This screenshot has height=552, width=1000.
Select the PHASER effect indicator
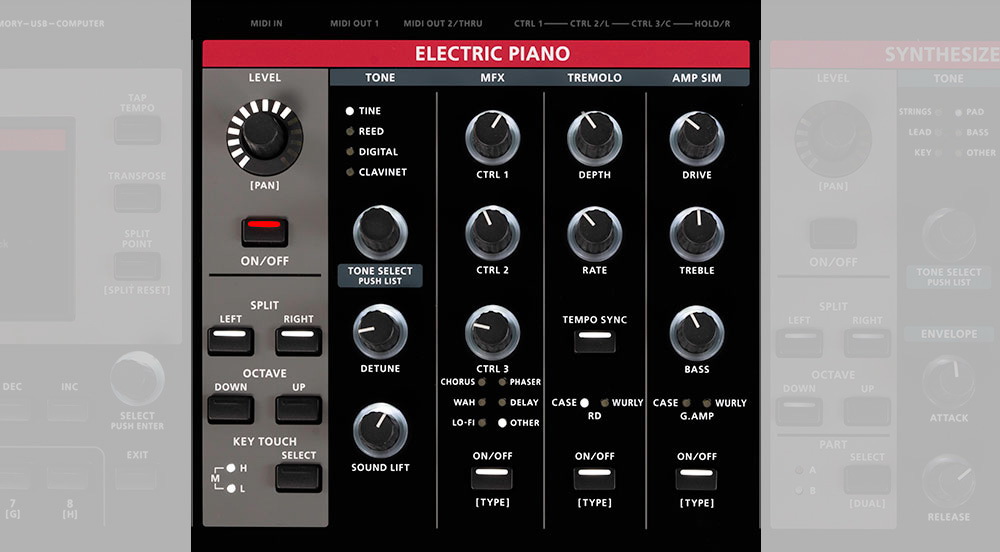click(x=503, y=382)
